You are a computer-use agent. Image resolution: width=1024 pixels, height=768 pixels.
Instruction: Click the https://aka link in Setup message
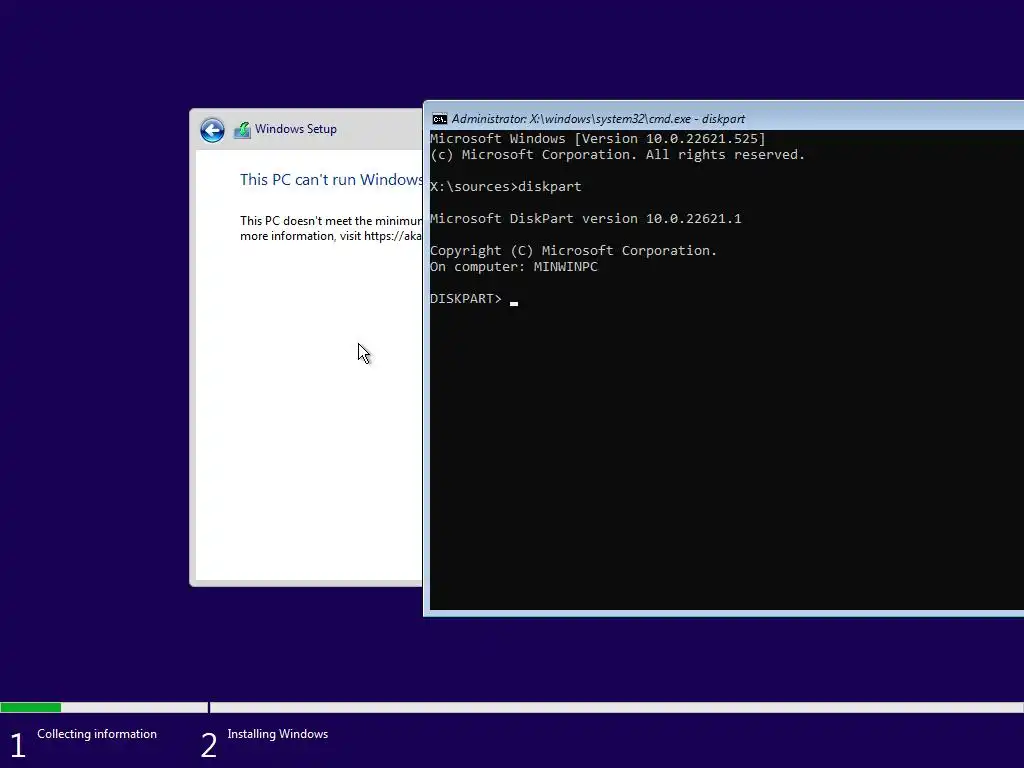pos(393,236)
